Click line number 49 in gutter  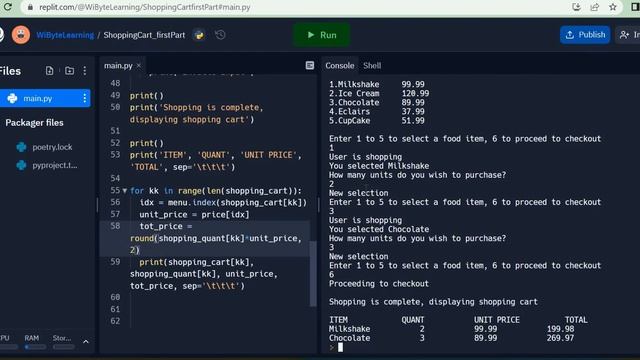click(x=115, y=96)
